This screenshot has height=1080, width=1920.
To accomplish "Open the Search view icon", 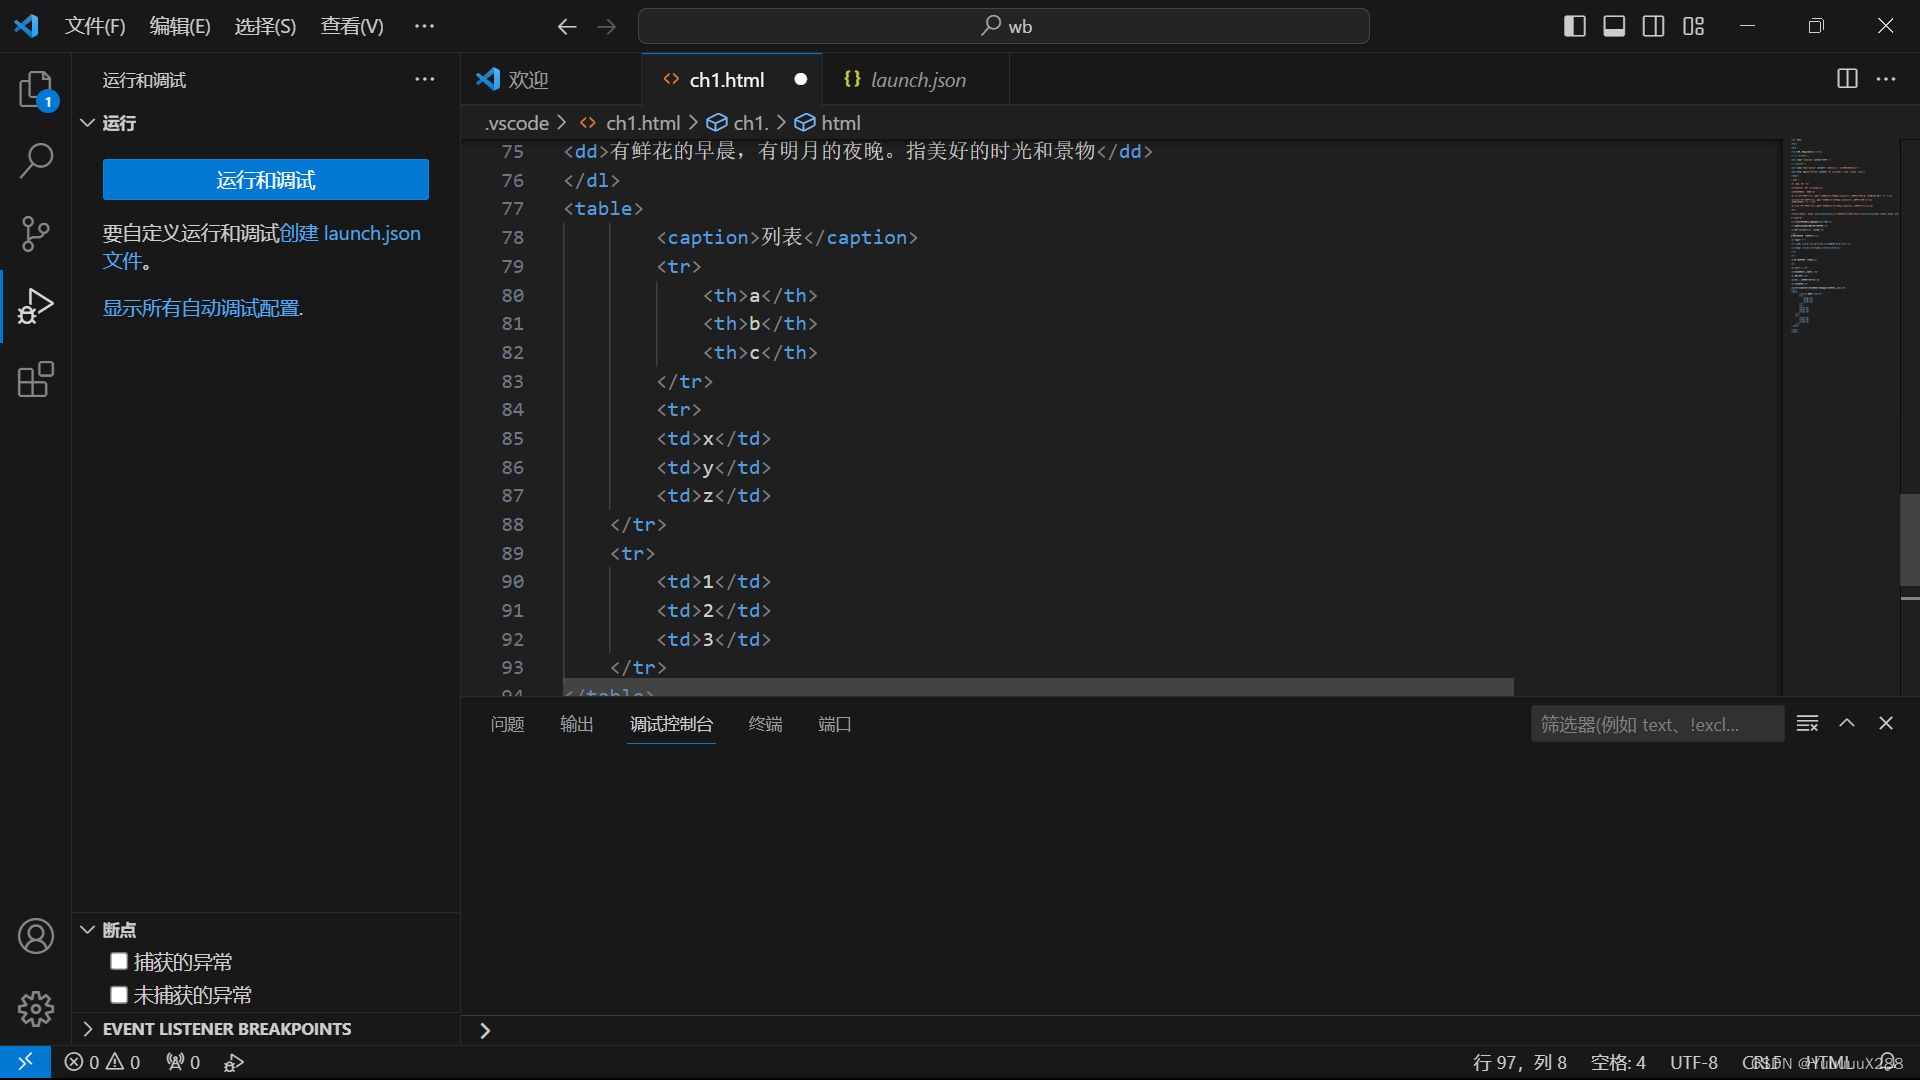I will tap(36, 160).
